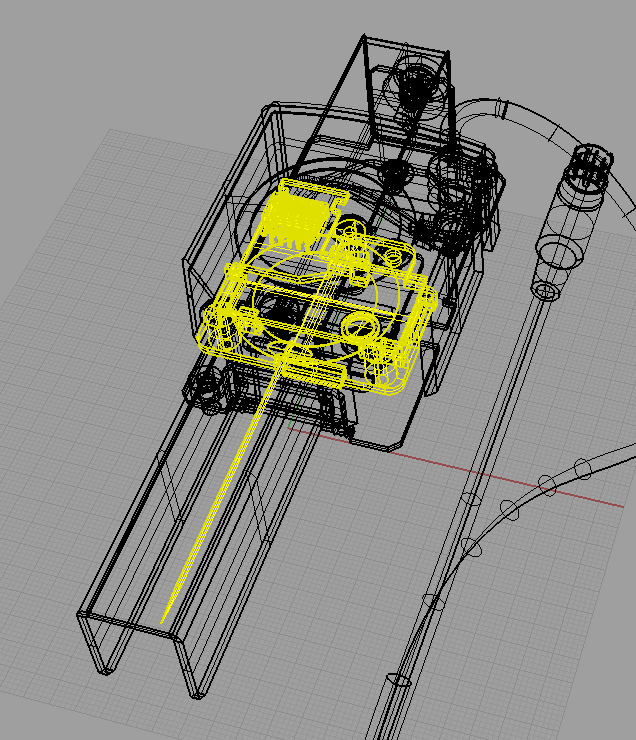636x740 pixels.
Task: Click the long yellow needle tip
Action: coord(164,620)
